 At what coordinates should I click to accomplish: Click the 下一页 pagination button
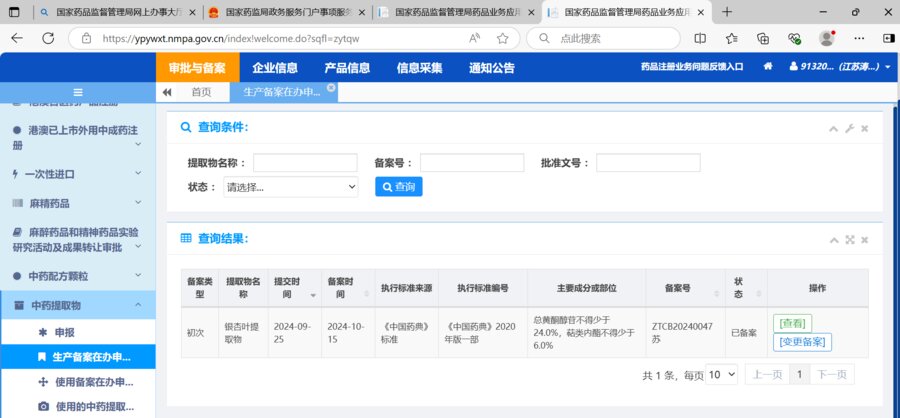point(832,374)
